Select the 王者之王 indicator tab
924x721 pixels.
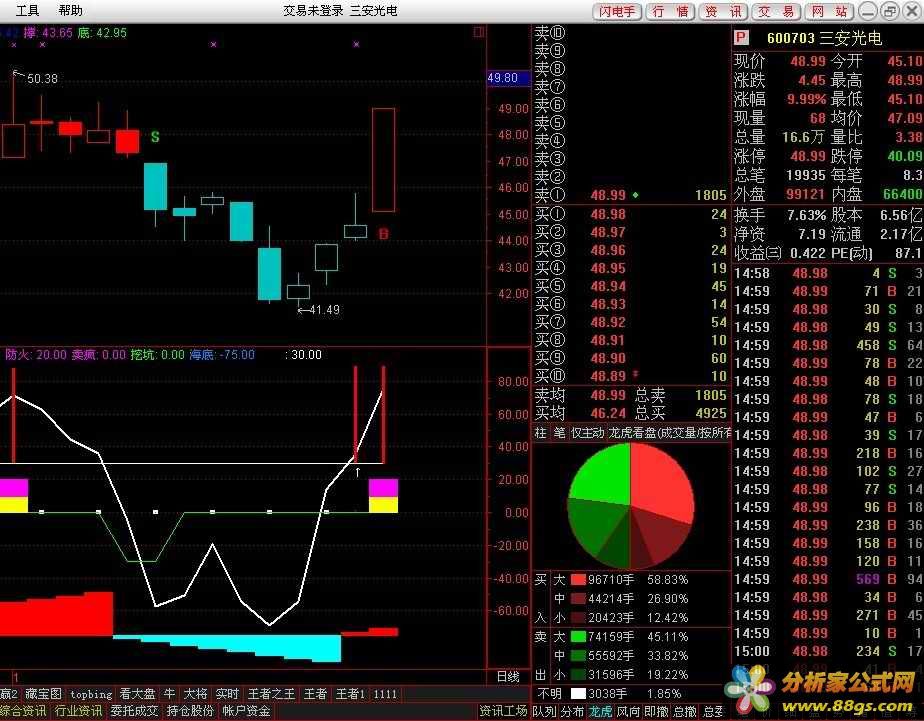point(271,694)
